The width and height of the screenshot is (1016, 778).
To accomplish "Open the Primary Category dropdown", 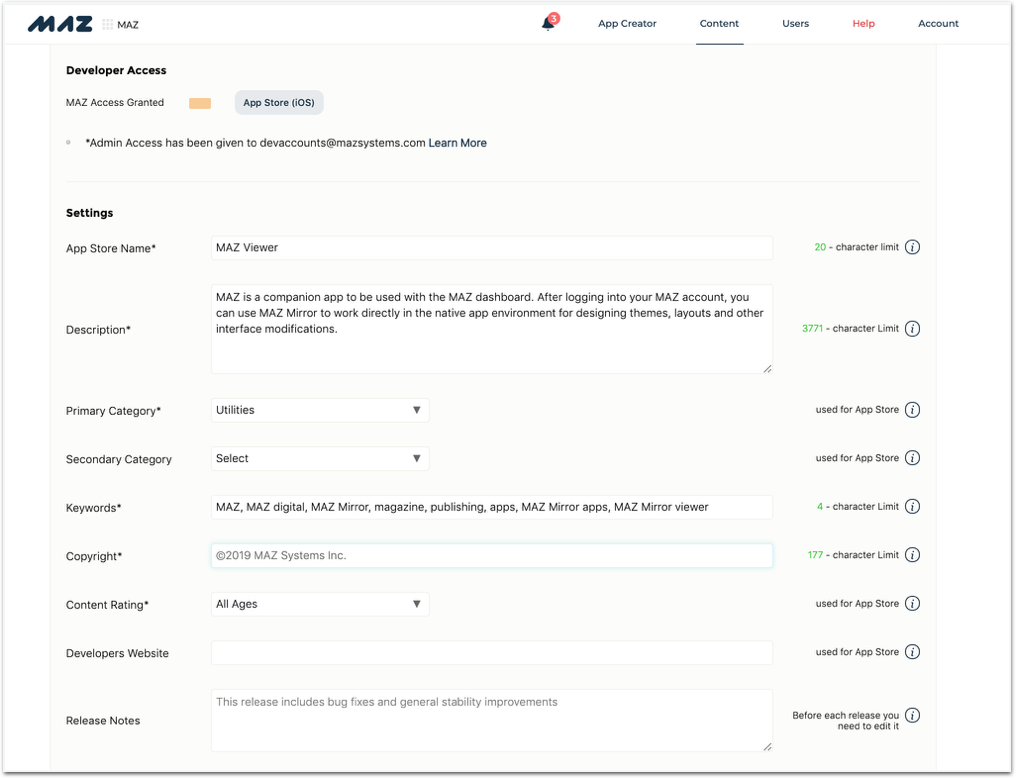I will (320, 410).
